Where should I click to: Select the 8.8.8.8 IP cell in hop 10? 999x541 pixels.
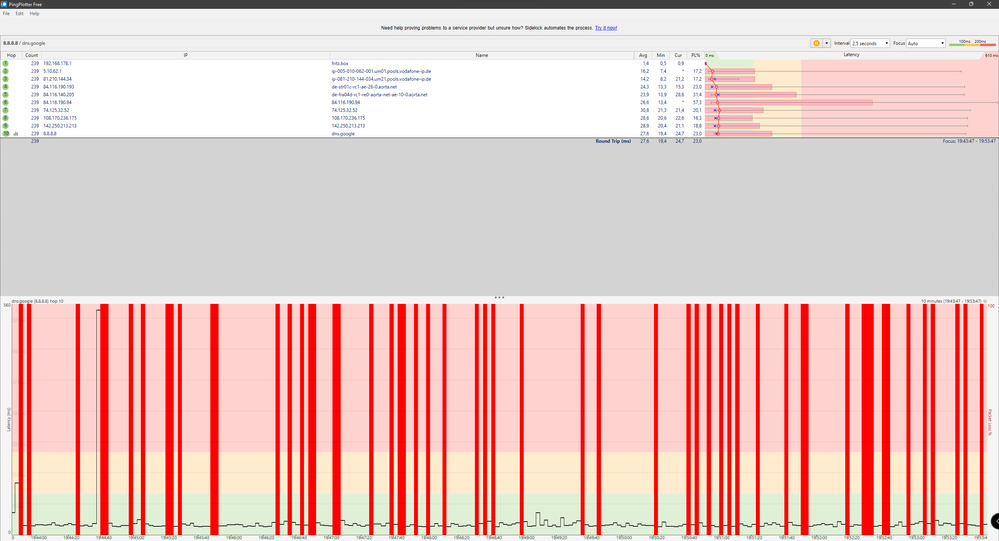(50, 134)
